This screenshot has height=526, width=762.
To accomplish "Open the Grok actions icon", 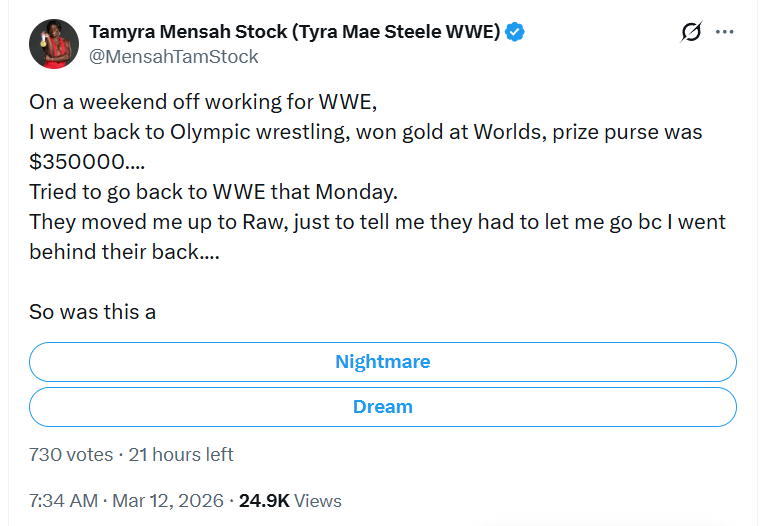I will pos(691,32).
